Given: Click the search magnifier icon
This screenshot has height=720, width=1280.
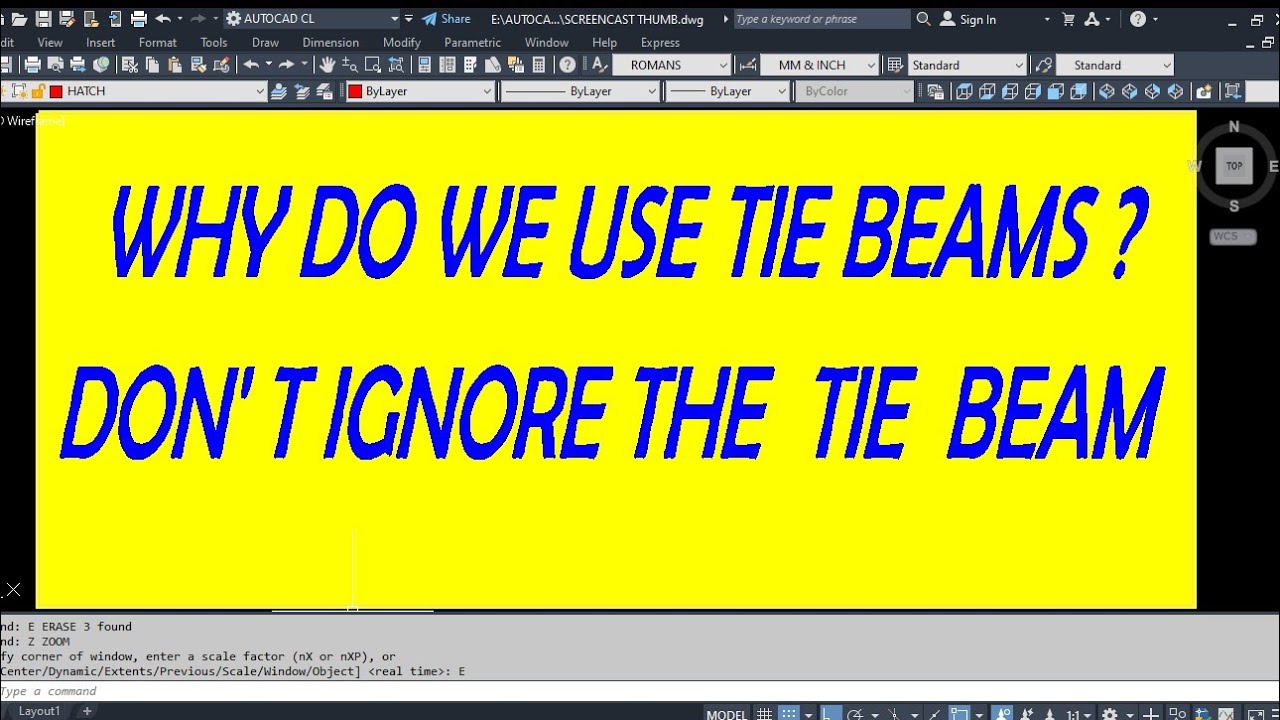Looking at the screenshot, I should (x=923, y=19).
